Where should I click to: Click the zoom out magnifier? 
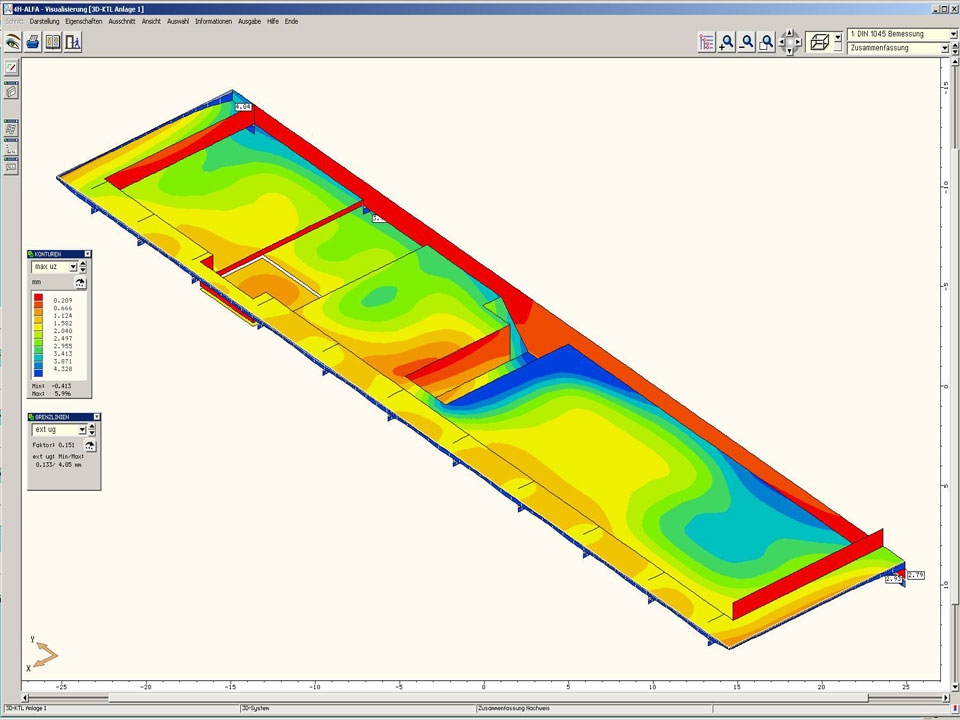tap(747, 42)
